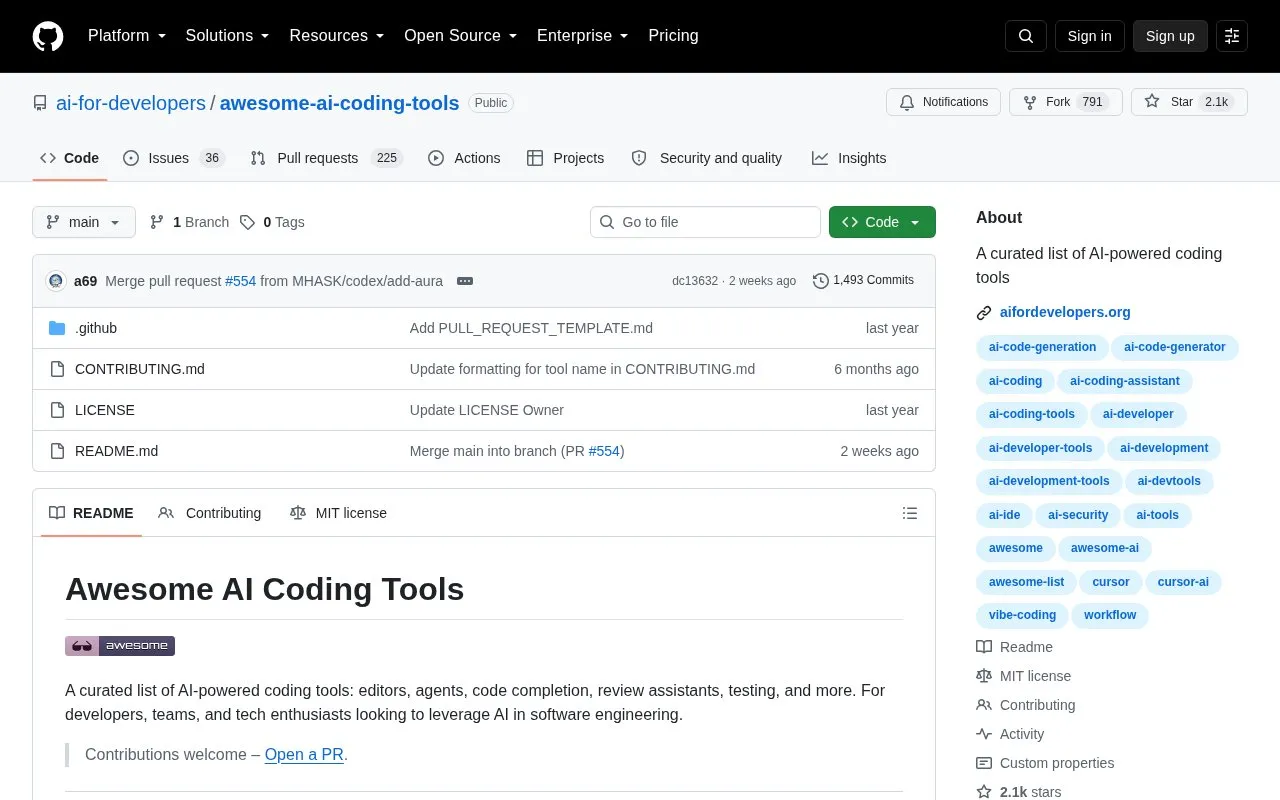Click the Sign in button

point(1090,36)
